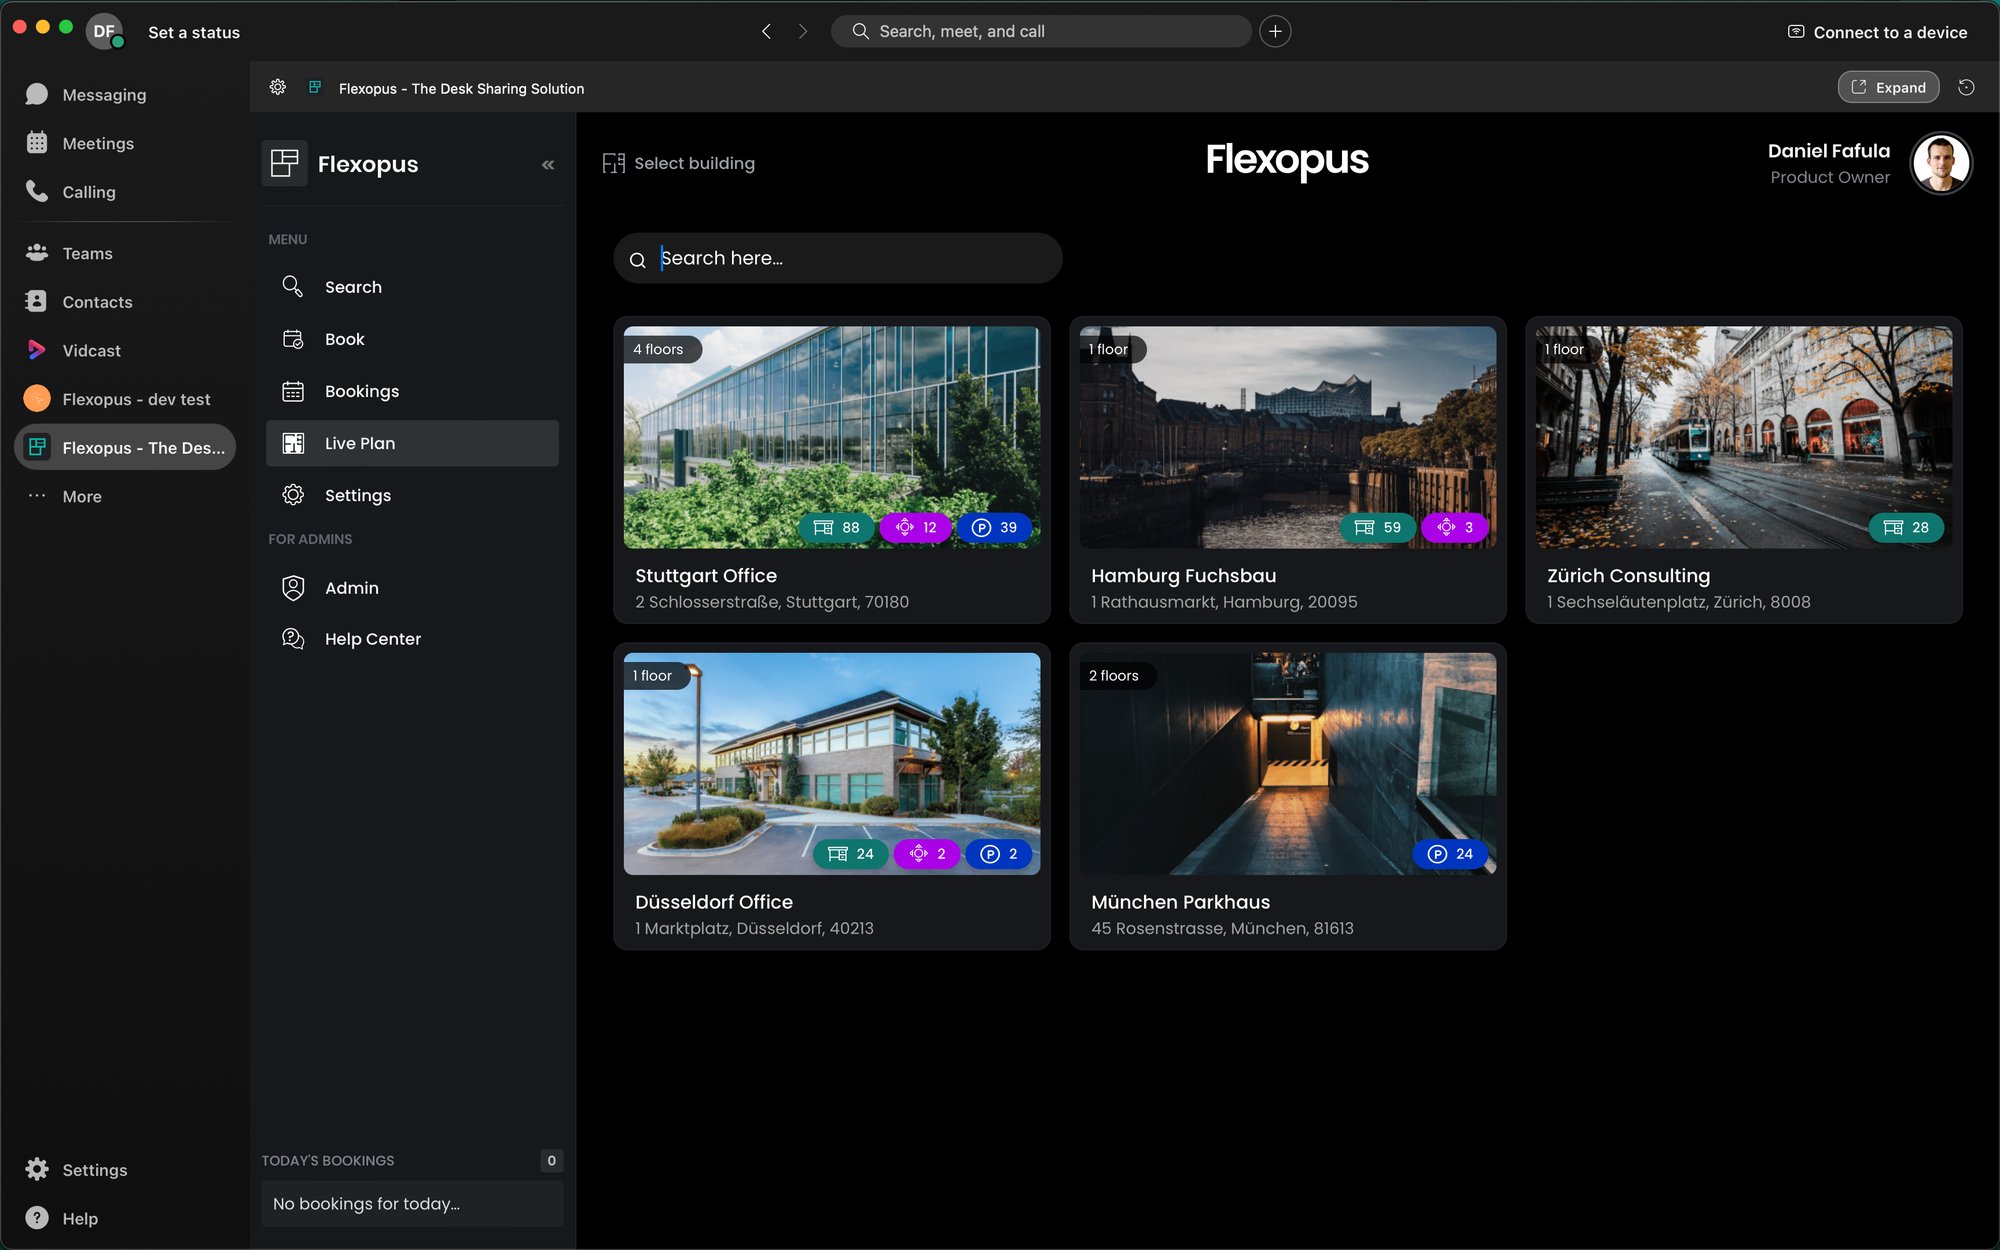Click the parking badge on München Parkhaus
2000x1250 pixels.
click(1451, 854)
